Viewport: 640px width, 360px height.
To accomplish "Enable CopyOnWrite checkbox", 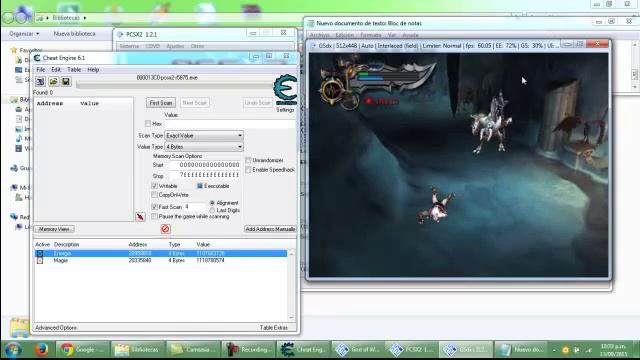I will tap(154, 195).
